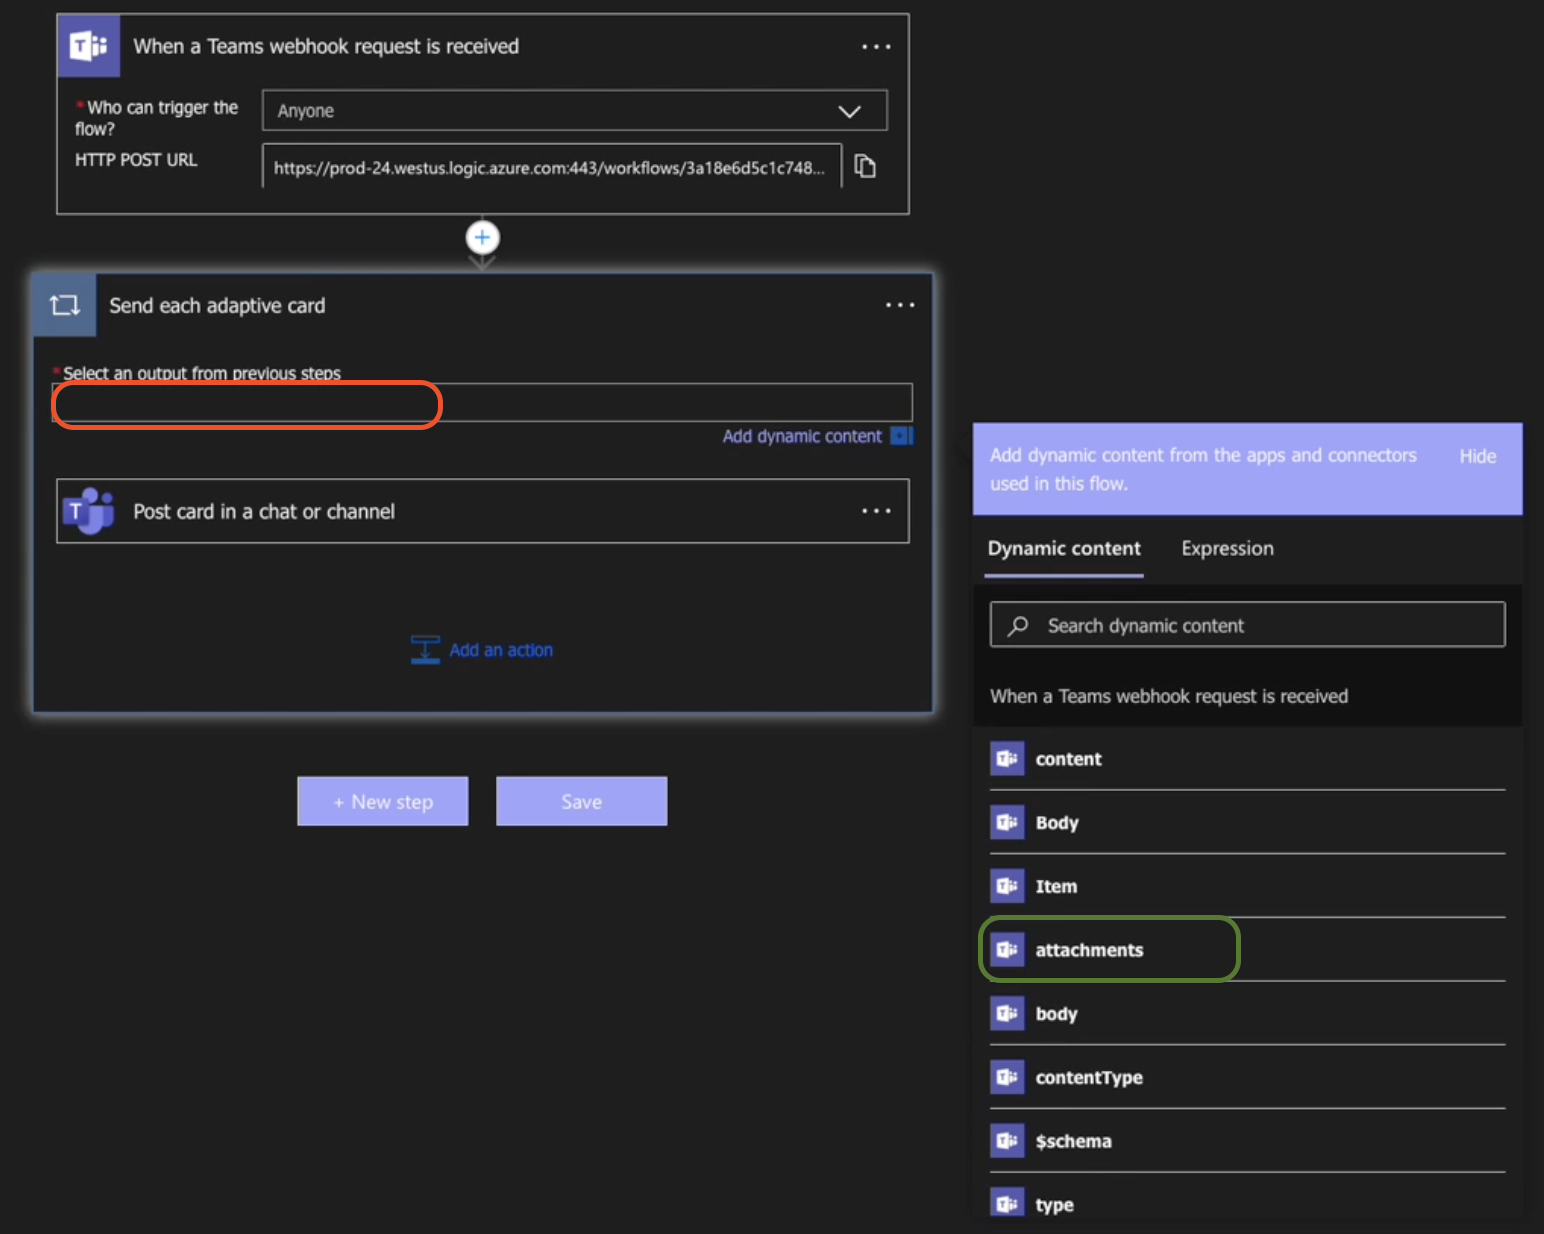
Task: Click the icon beside content
Action: pos(1007,759)
